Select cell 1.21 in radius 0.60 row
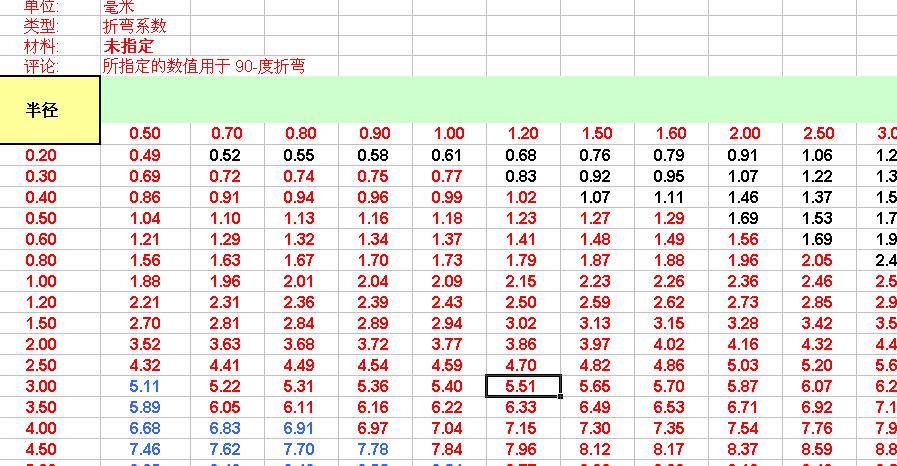Image resolution: width=897 pixels, height=466 pixels. [145, 239]
